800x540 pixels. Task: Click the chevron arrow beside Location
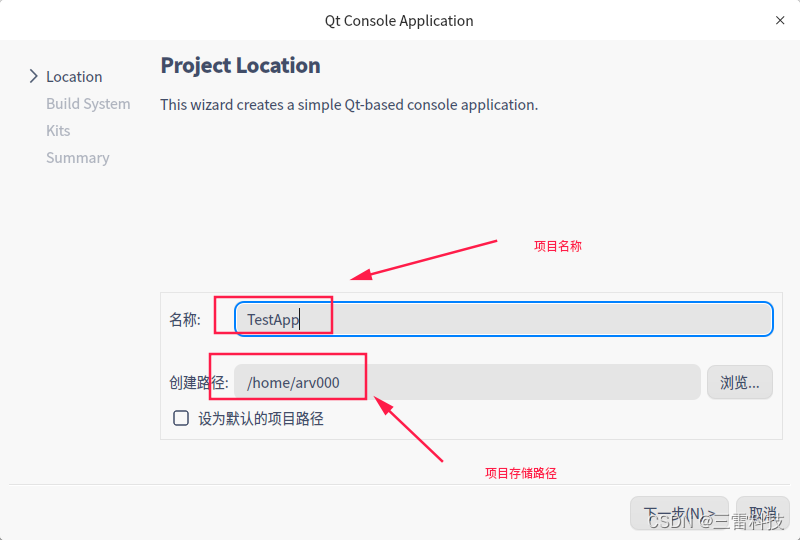[x=34, y=77]
